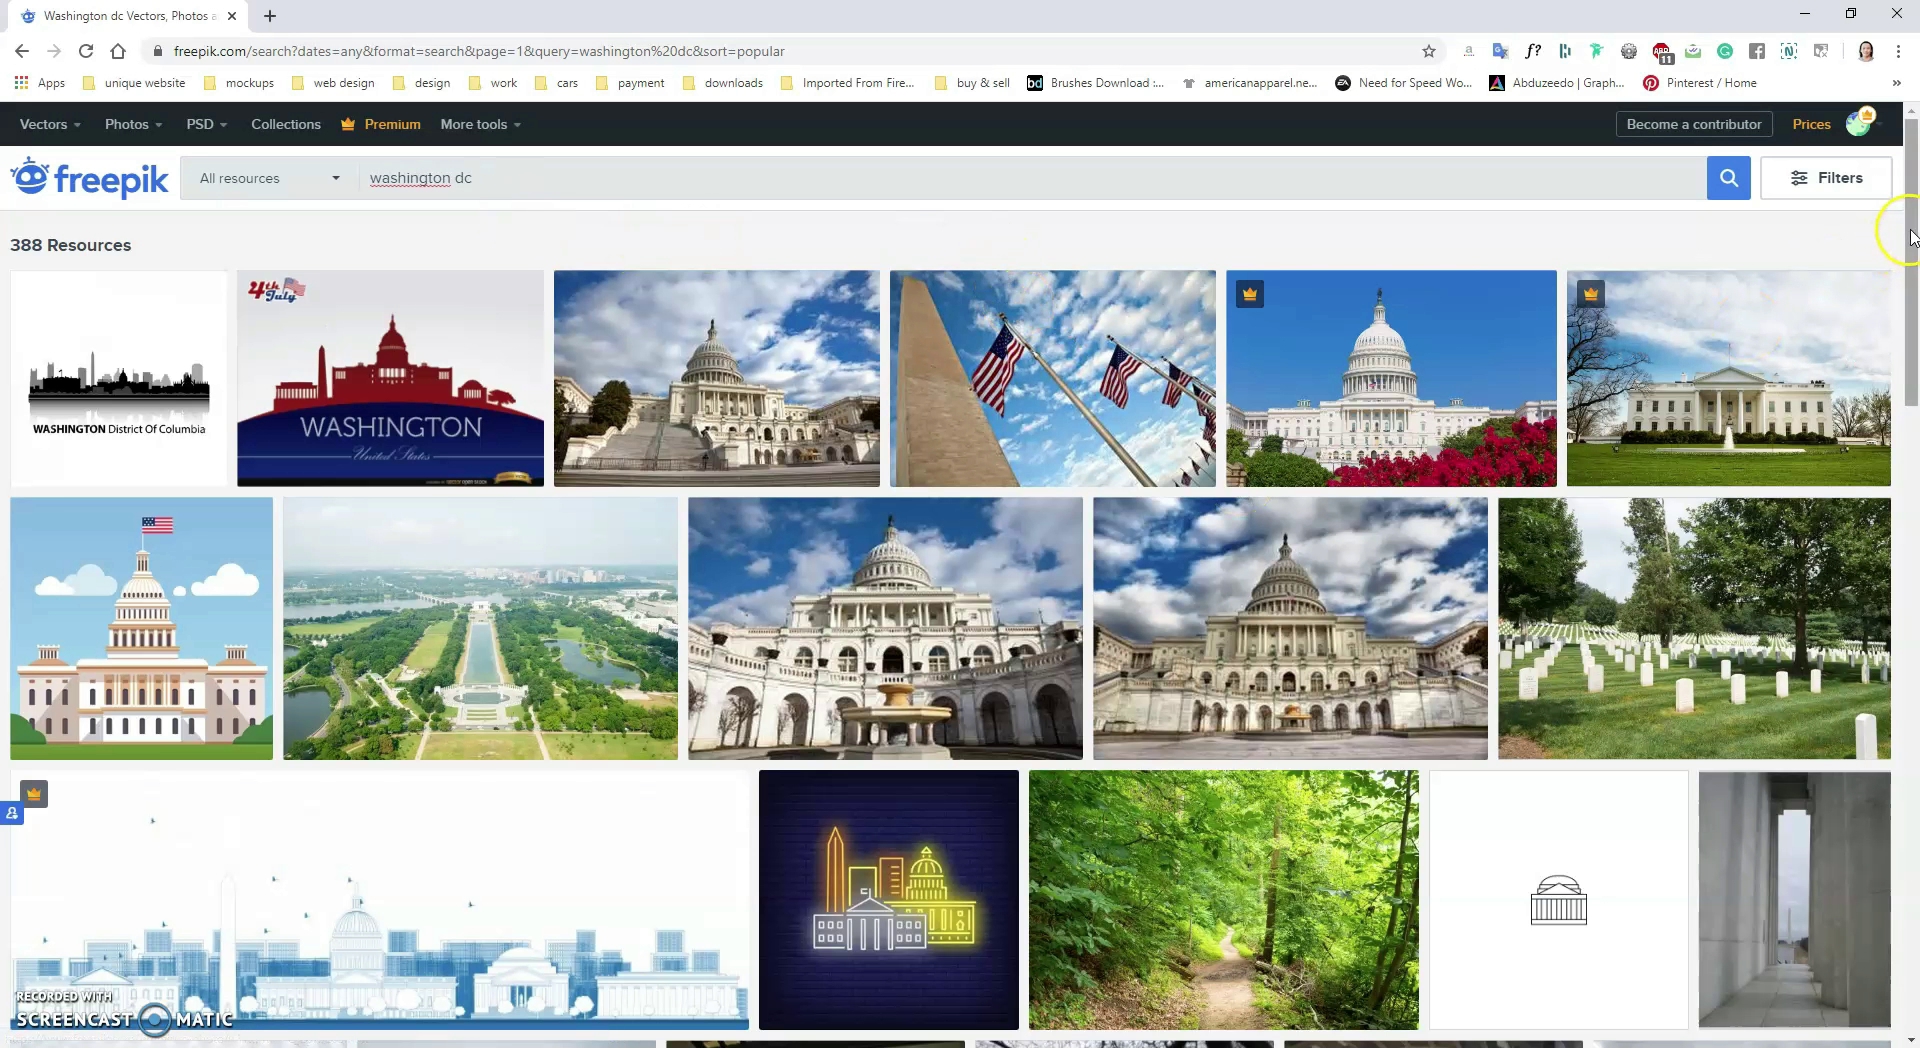Image resolution: width=1920 pixels, height=1048 pixels.
Task: Expand the All resources dropdown
Action: [267, 177]
